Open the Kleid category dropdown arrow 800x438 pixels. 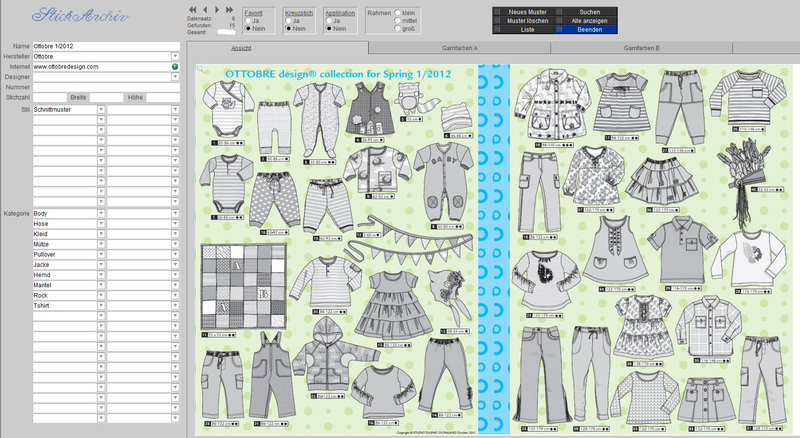pos(101,234)
